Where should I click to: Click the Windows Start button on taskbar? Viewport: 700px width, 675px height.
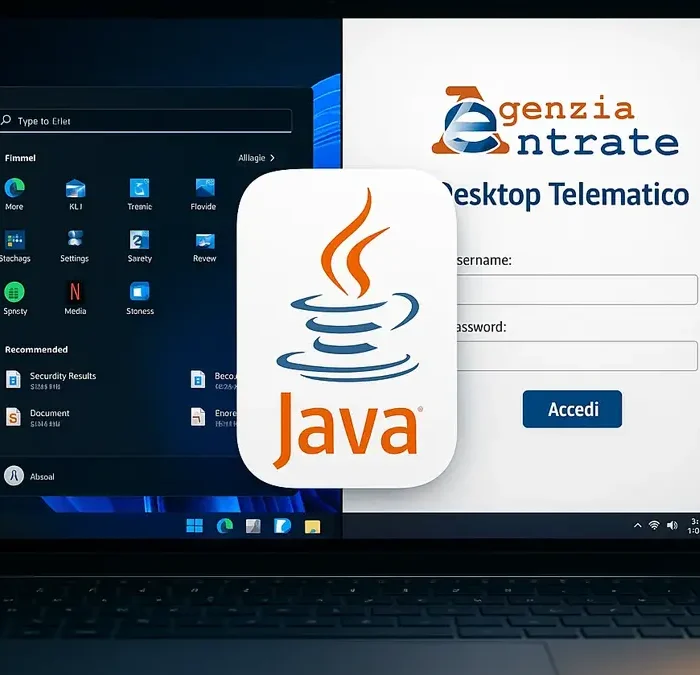pos(194,526)
